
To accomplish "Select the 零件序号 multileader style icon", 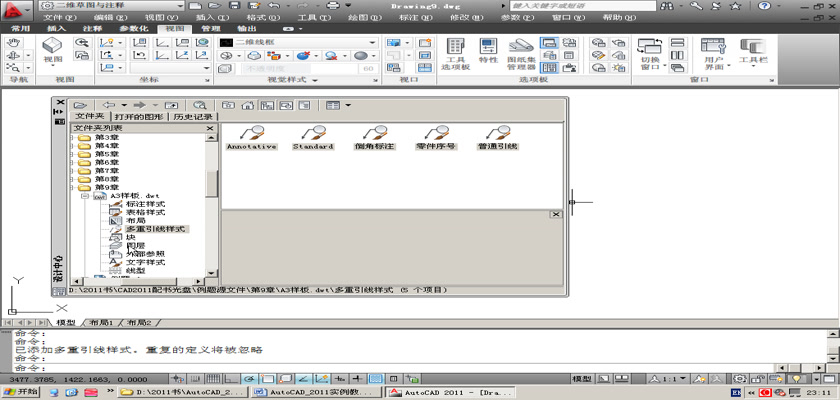I will 436,138.
